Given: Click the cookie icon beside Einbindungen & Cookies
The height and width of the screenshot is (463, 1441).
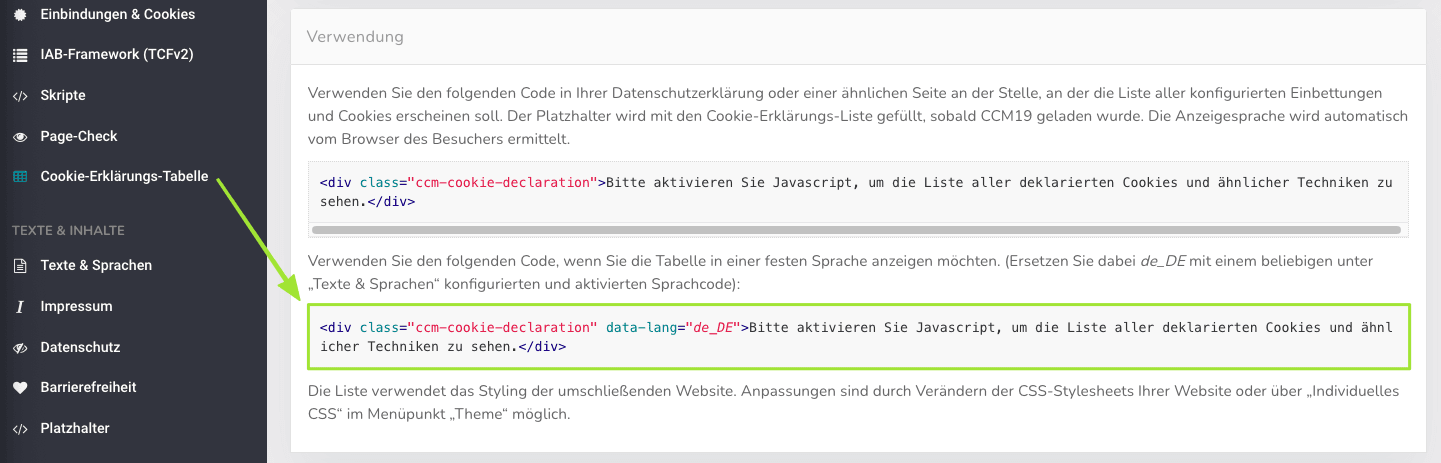Looking at the screenshot, I should click(20, 14).
